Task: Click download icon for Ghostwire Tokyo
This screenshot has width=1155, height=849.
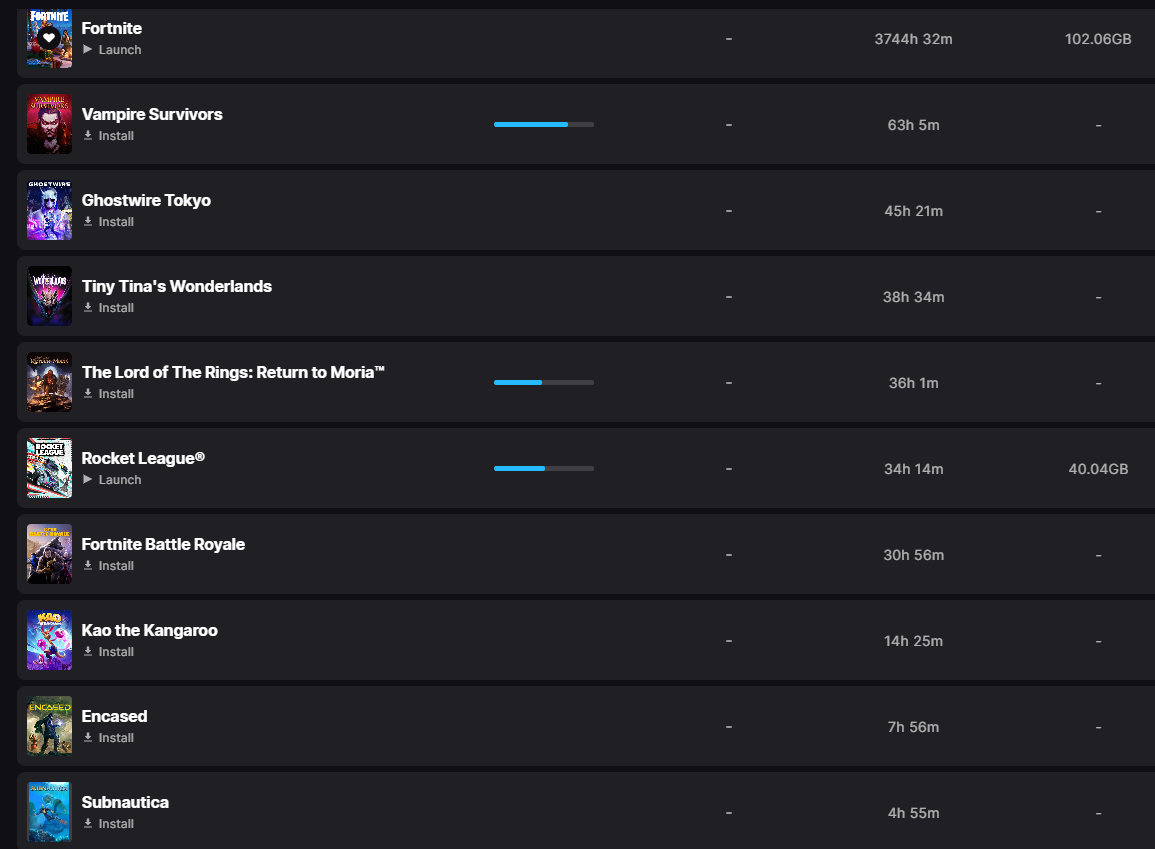Action: 88,221
